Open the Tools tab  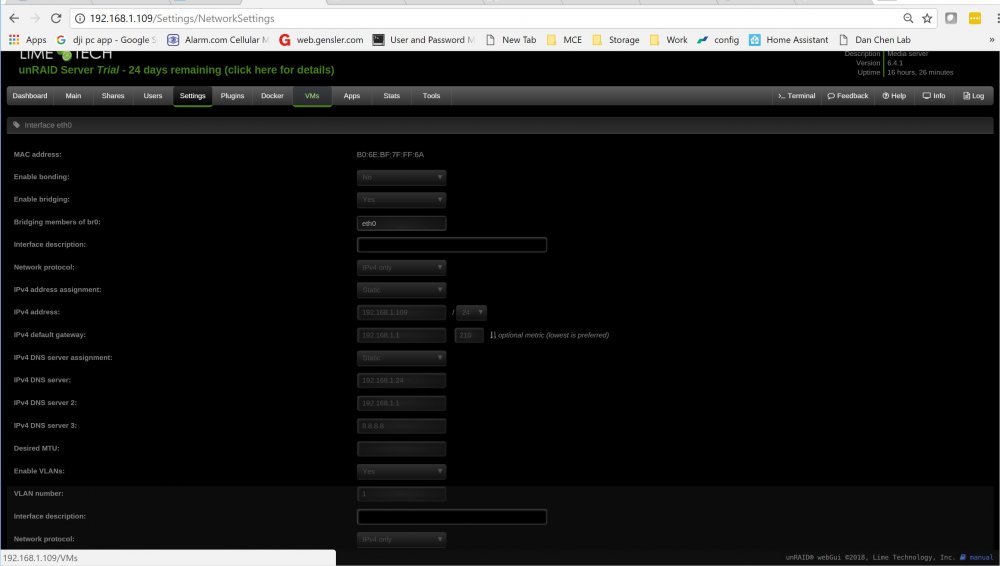click(x=431, y=96)
